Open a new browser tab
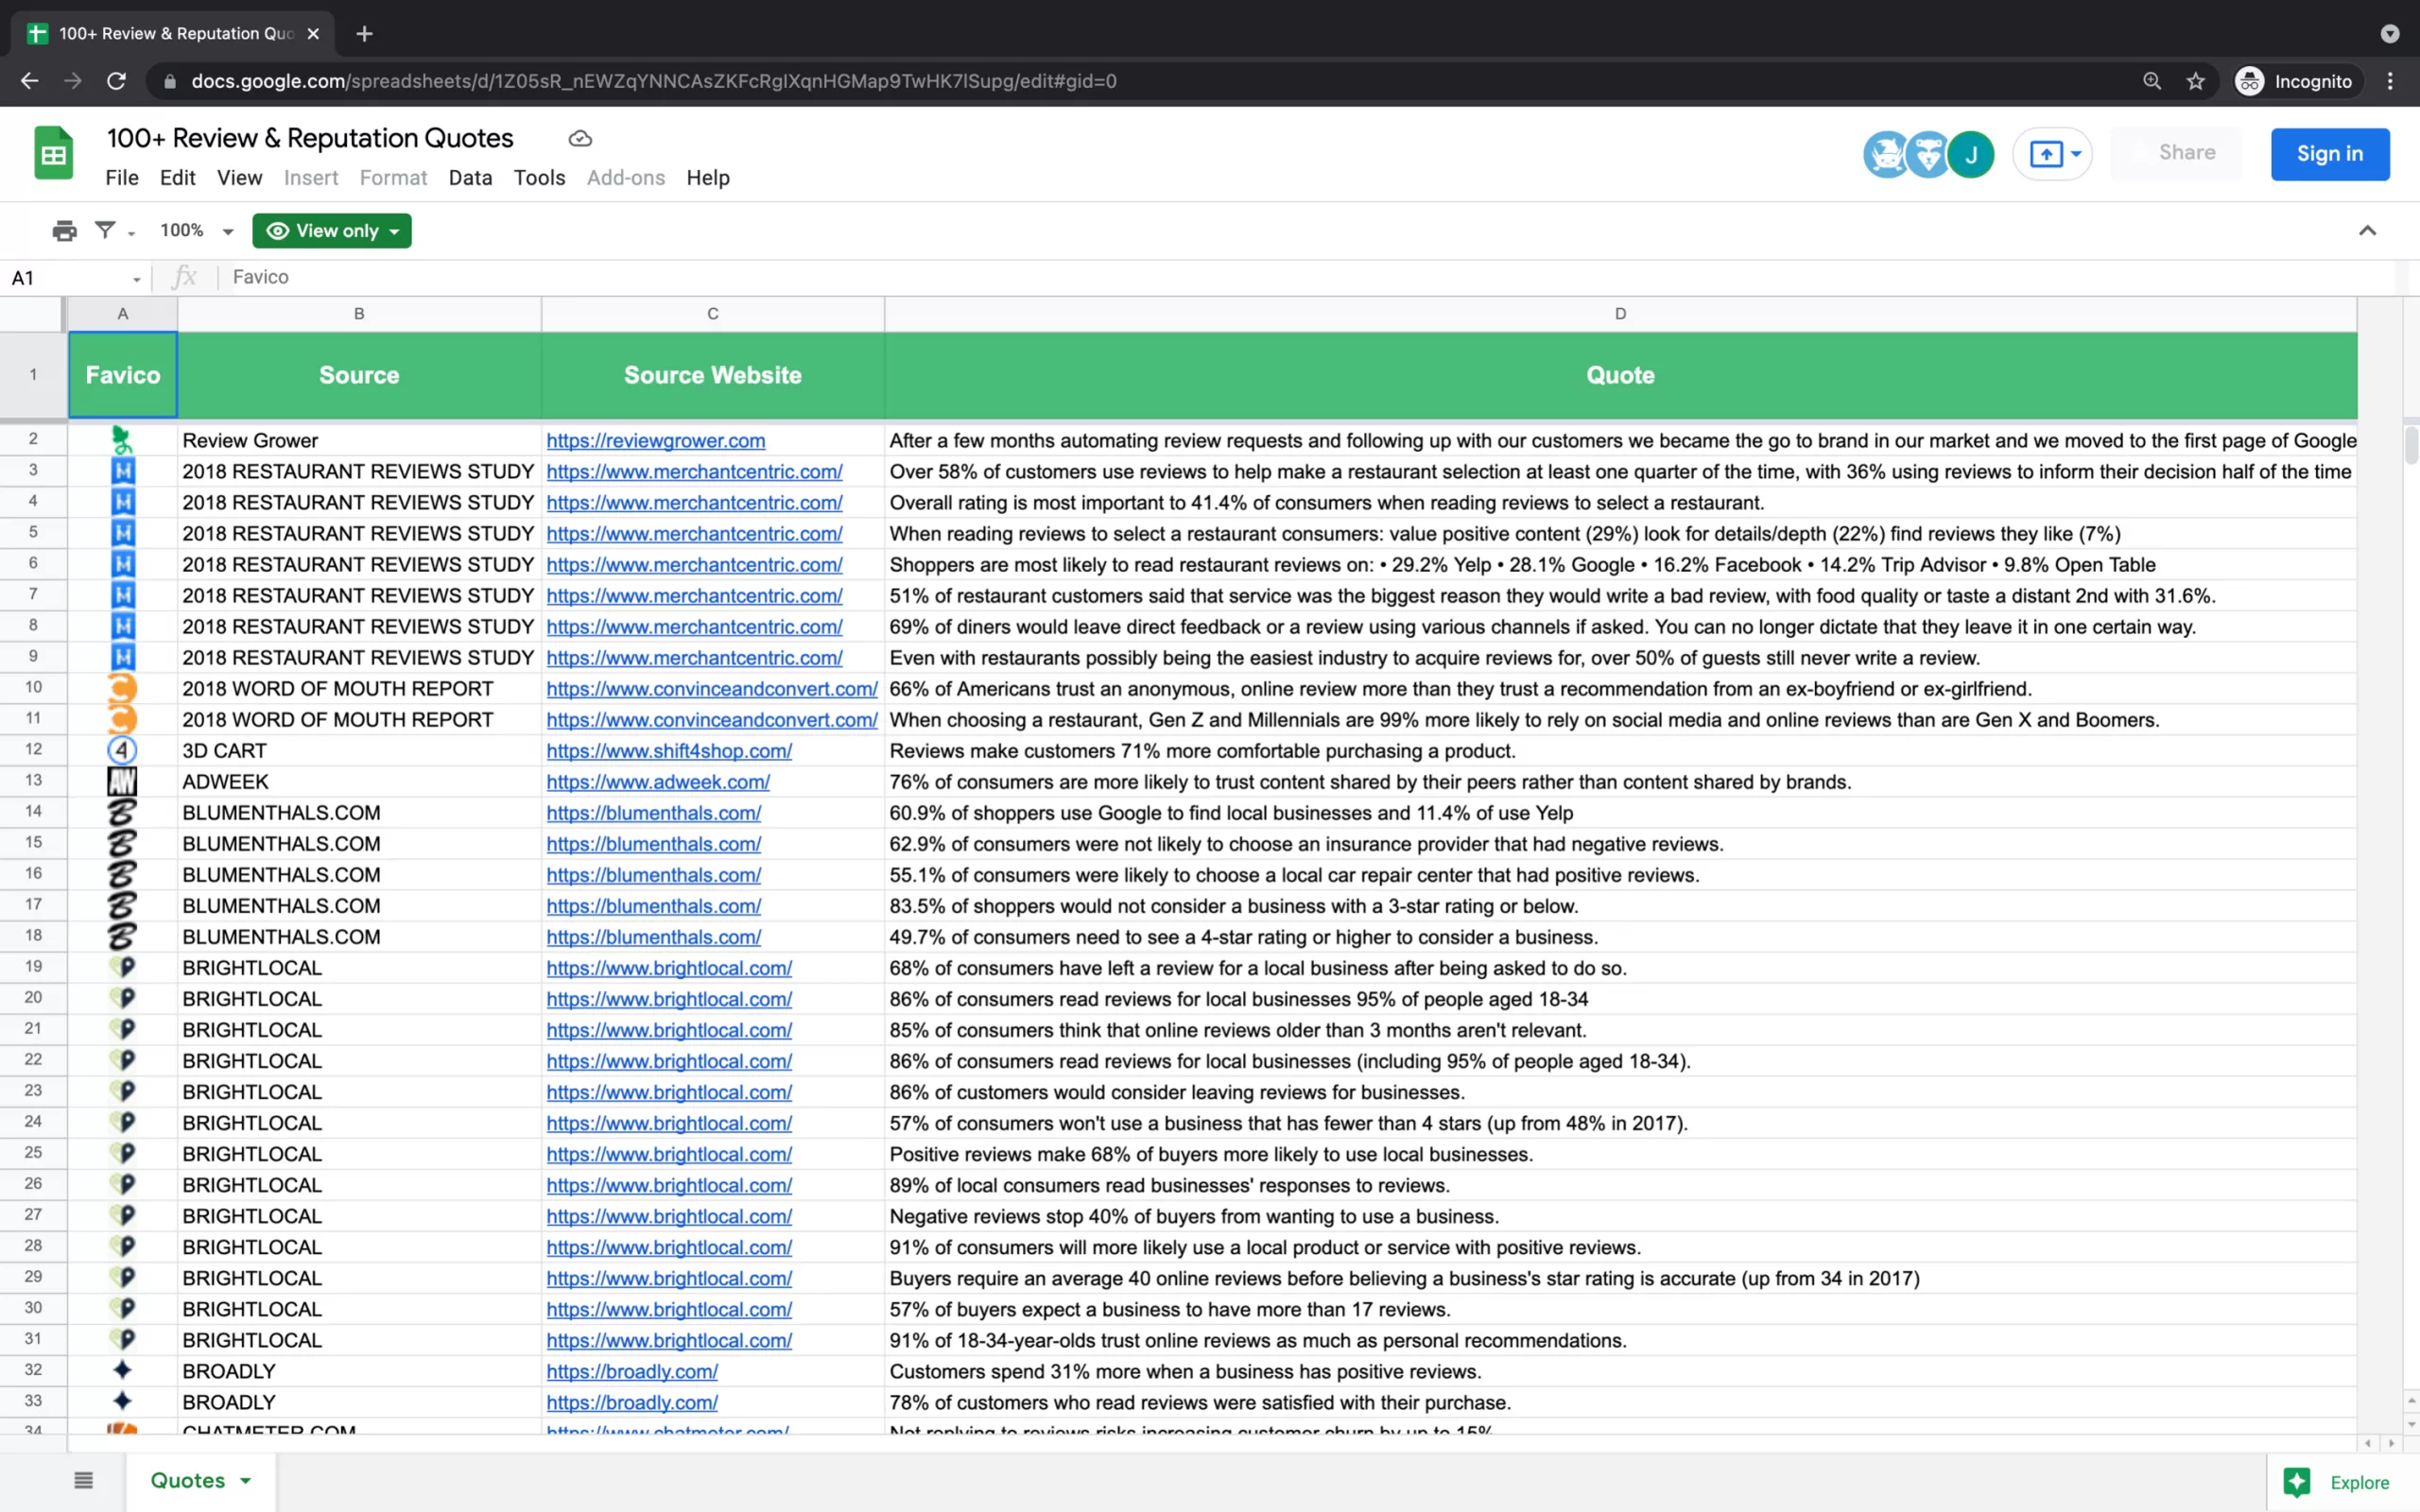The width and height of the screenshot is (2420, 1512). click(364, 34)
